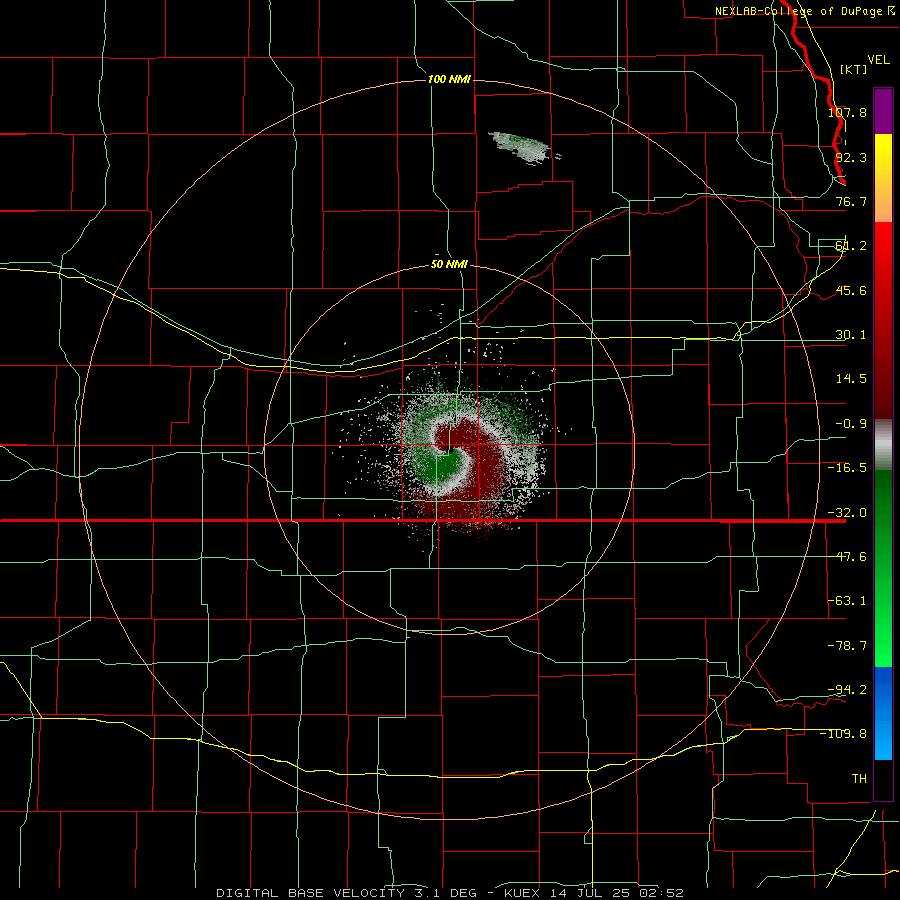
Task: Click the 76.7 velocity scale value
Action: pos(851,201)
